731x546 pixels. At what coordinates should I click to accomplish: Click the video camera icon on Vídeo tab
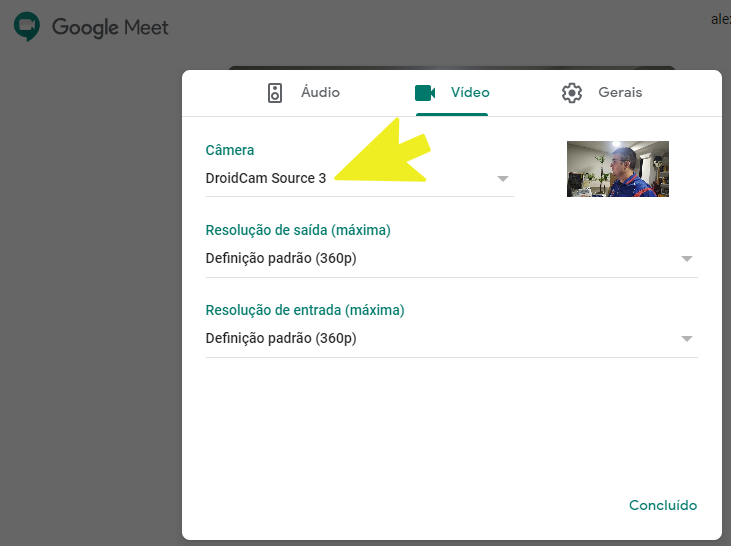(x=425, y=93)
